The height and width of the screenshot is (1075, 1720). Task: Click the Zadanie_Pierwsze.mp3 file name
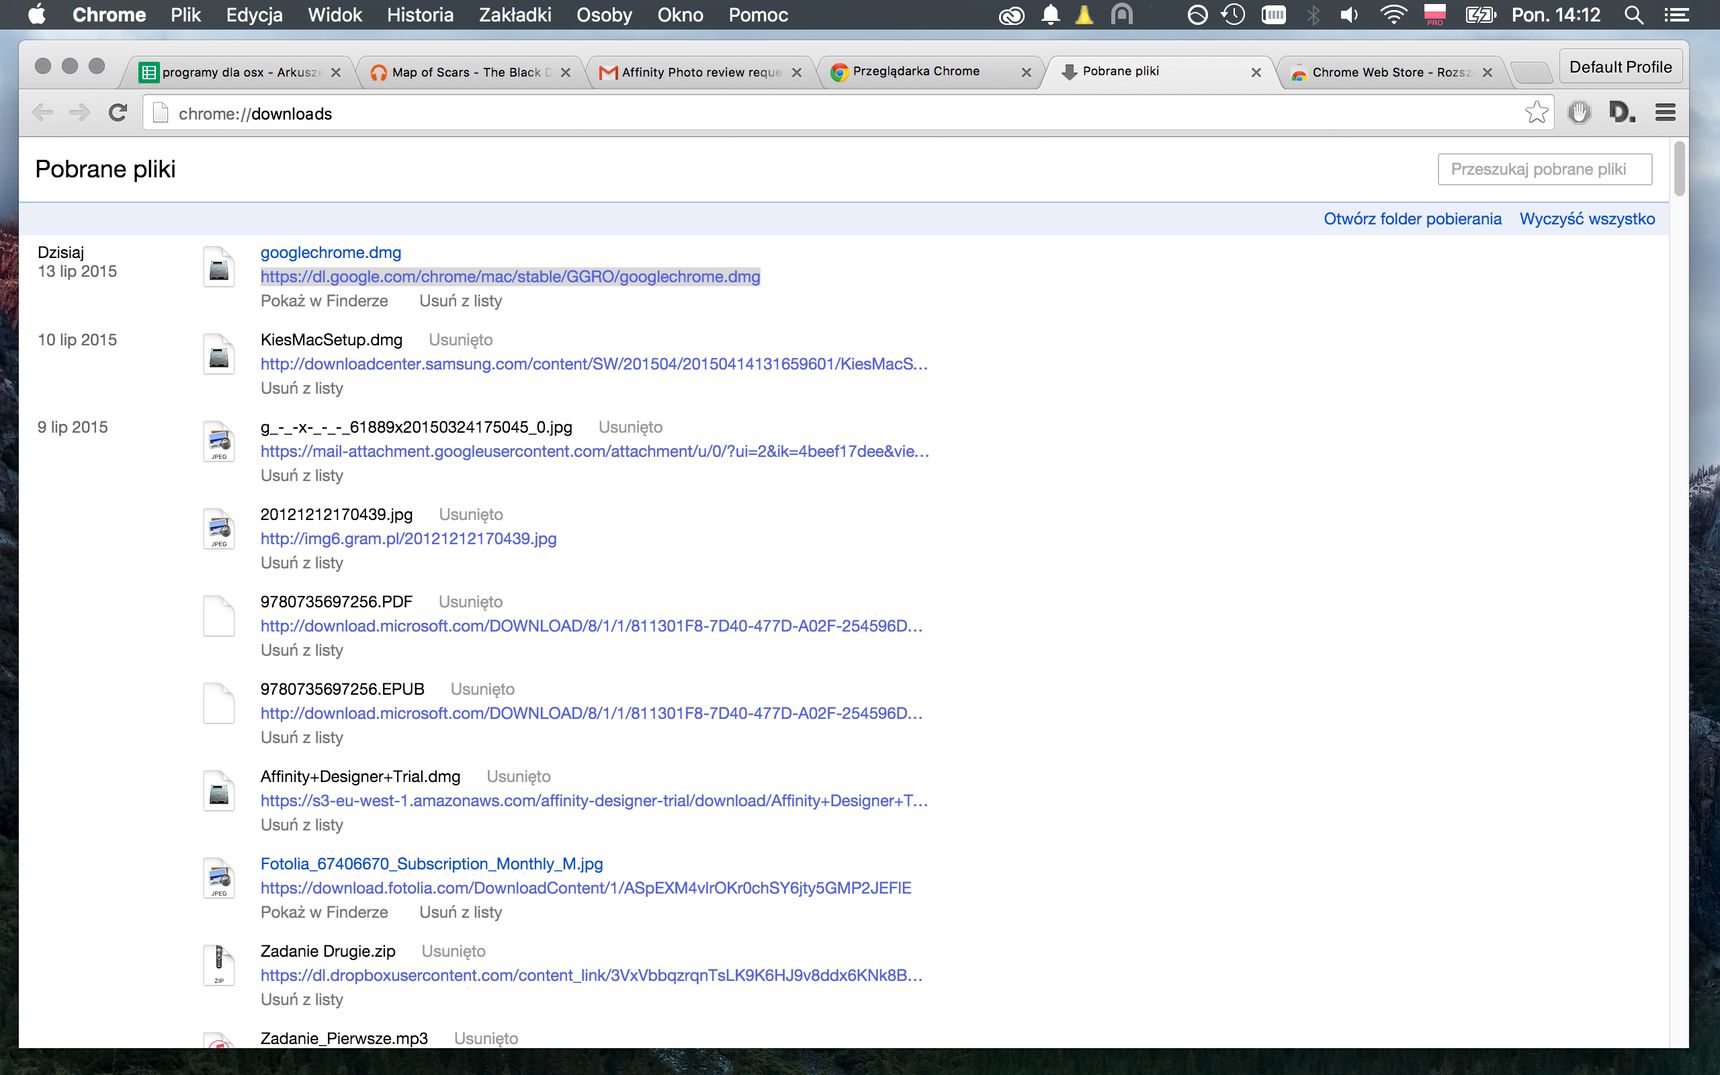(x=344, y=1038)
